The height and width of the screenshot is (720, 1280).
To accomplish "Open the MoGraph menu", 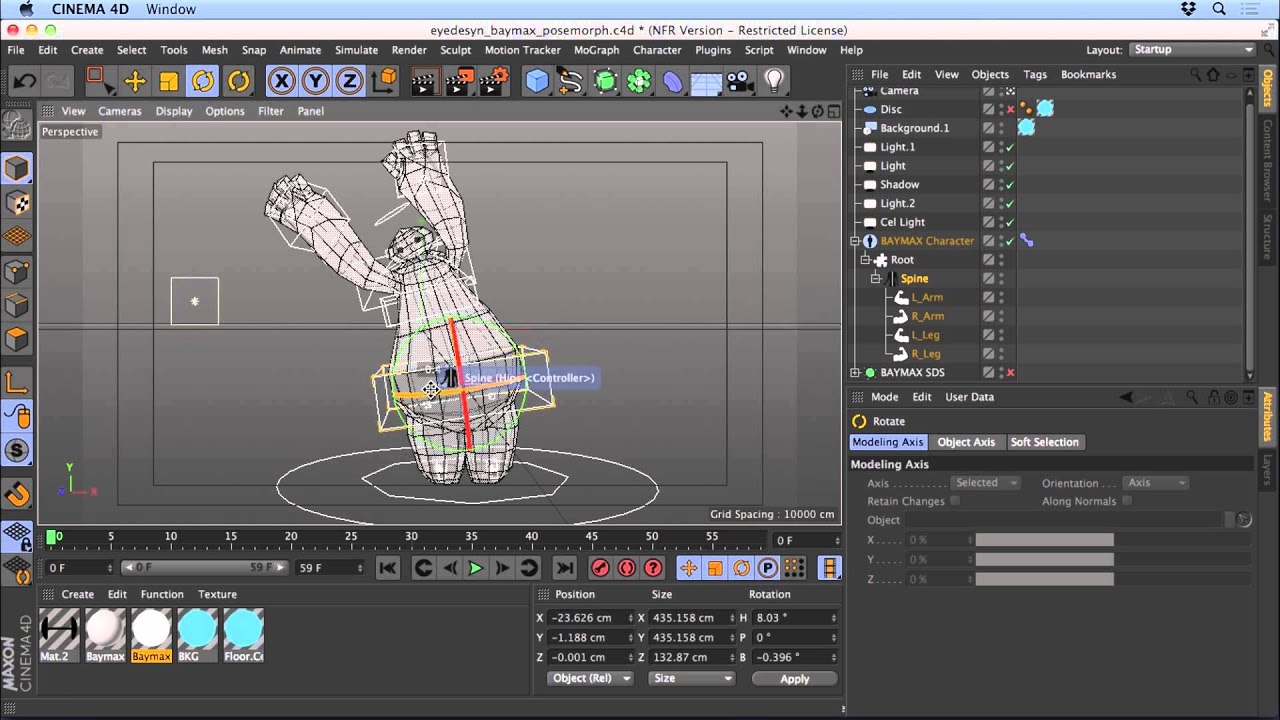I will pyautogui.click(x=596, y=50).
